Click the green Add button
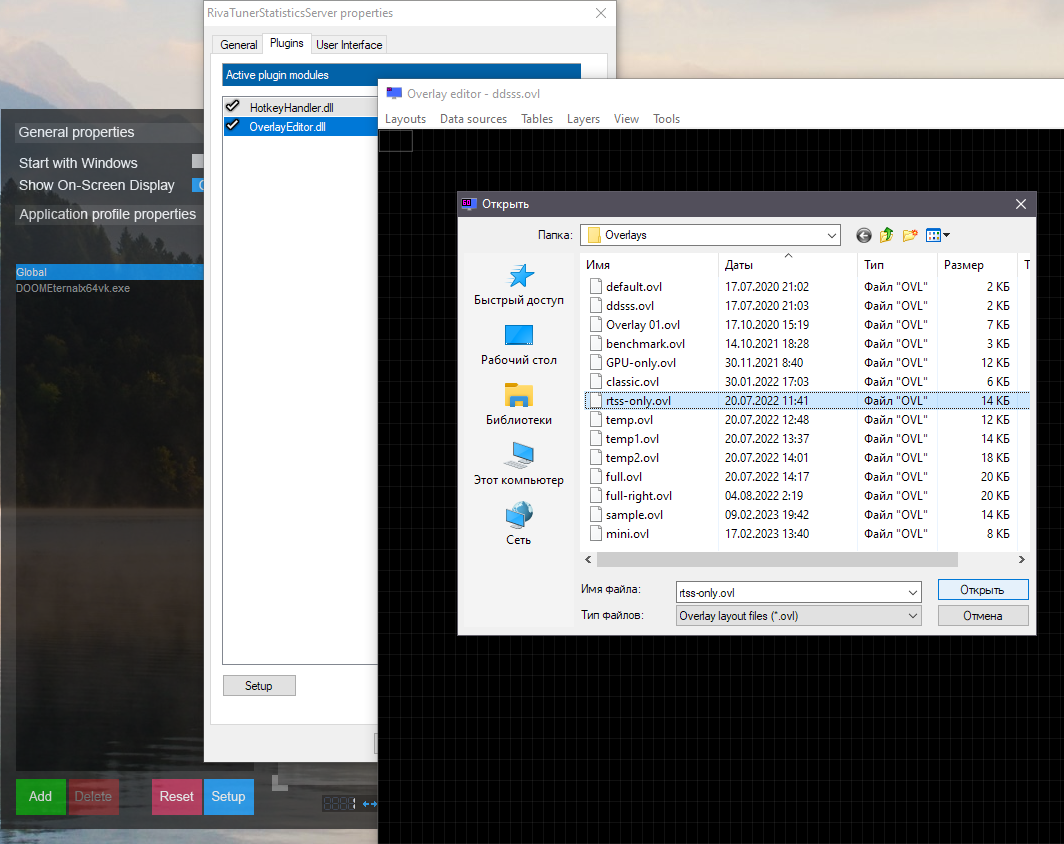The width and height of the screenshot is (1064, 844). [41, 797]
